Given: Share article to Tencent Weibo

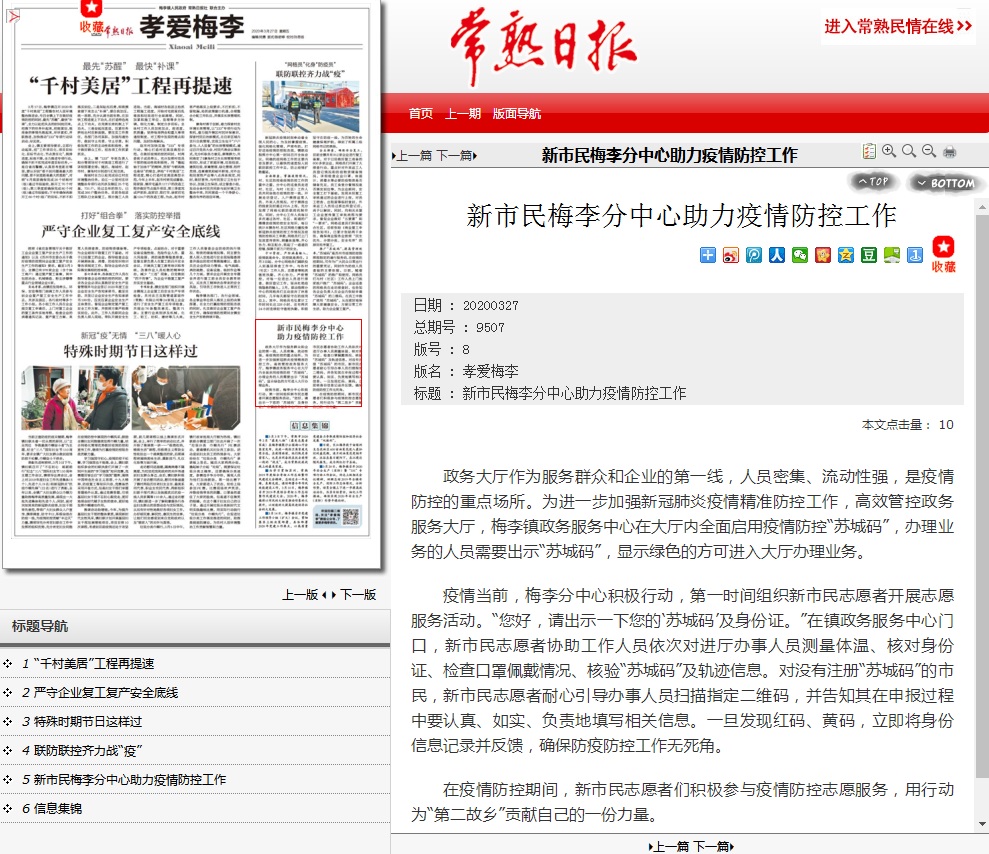Looking at the screenshot, I should click(754, 255).
